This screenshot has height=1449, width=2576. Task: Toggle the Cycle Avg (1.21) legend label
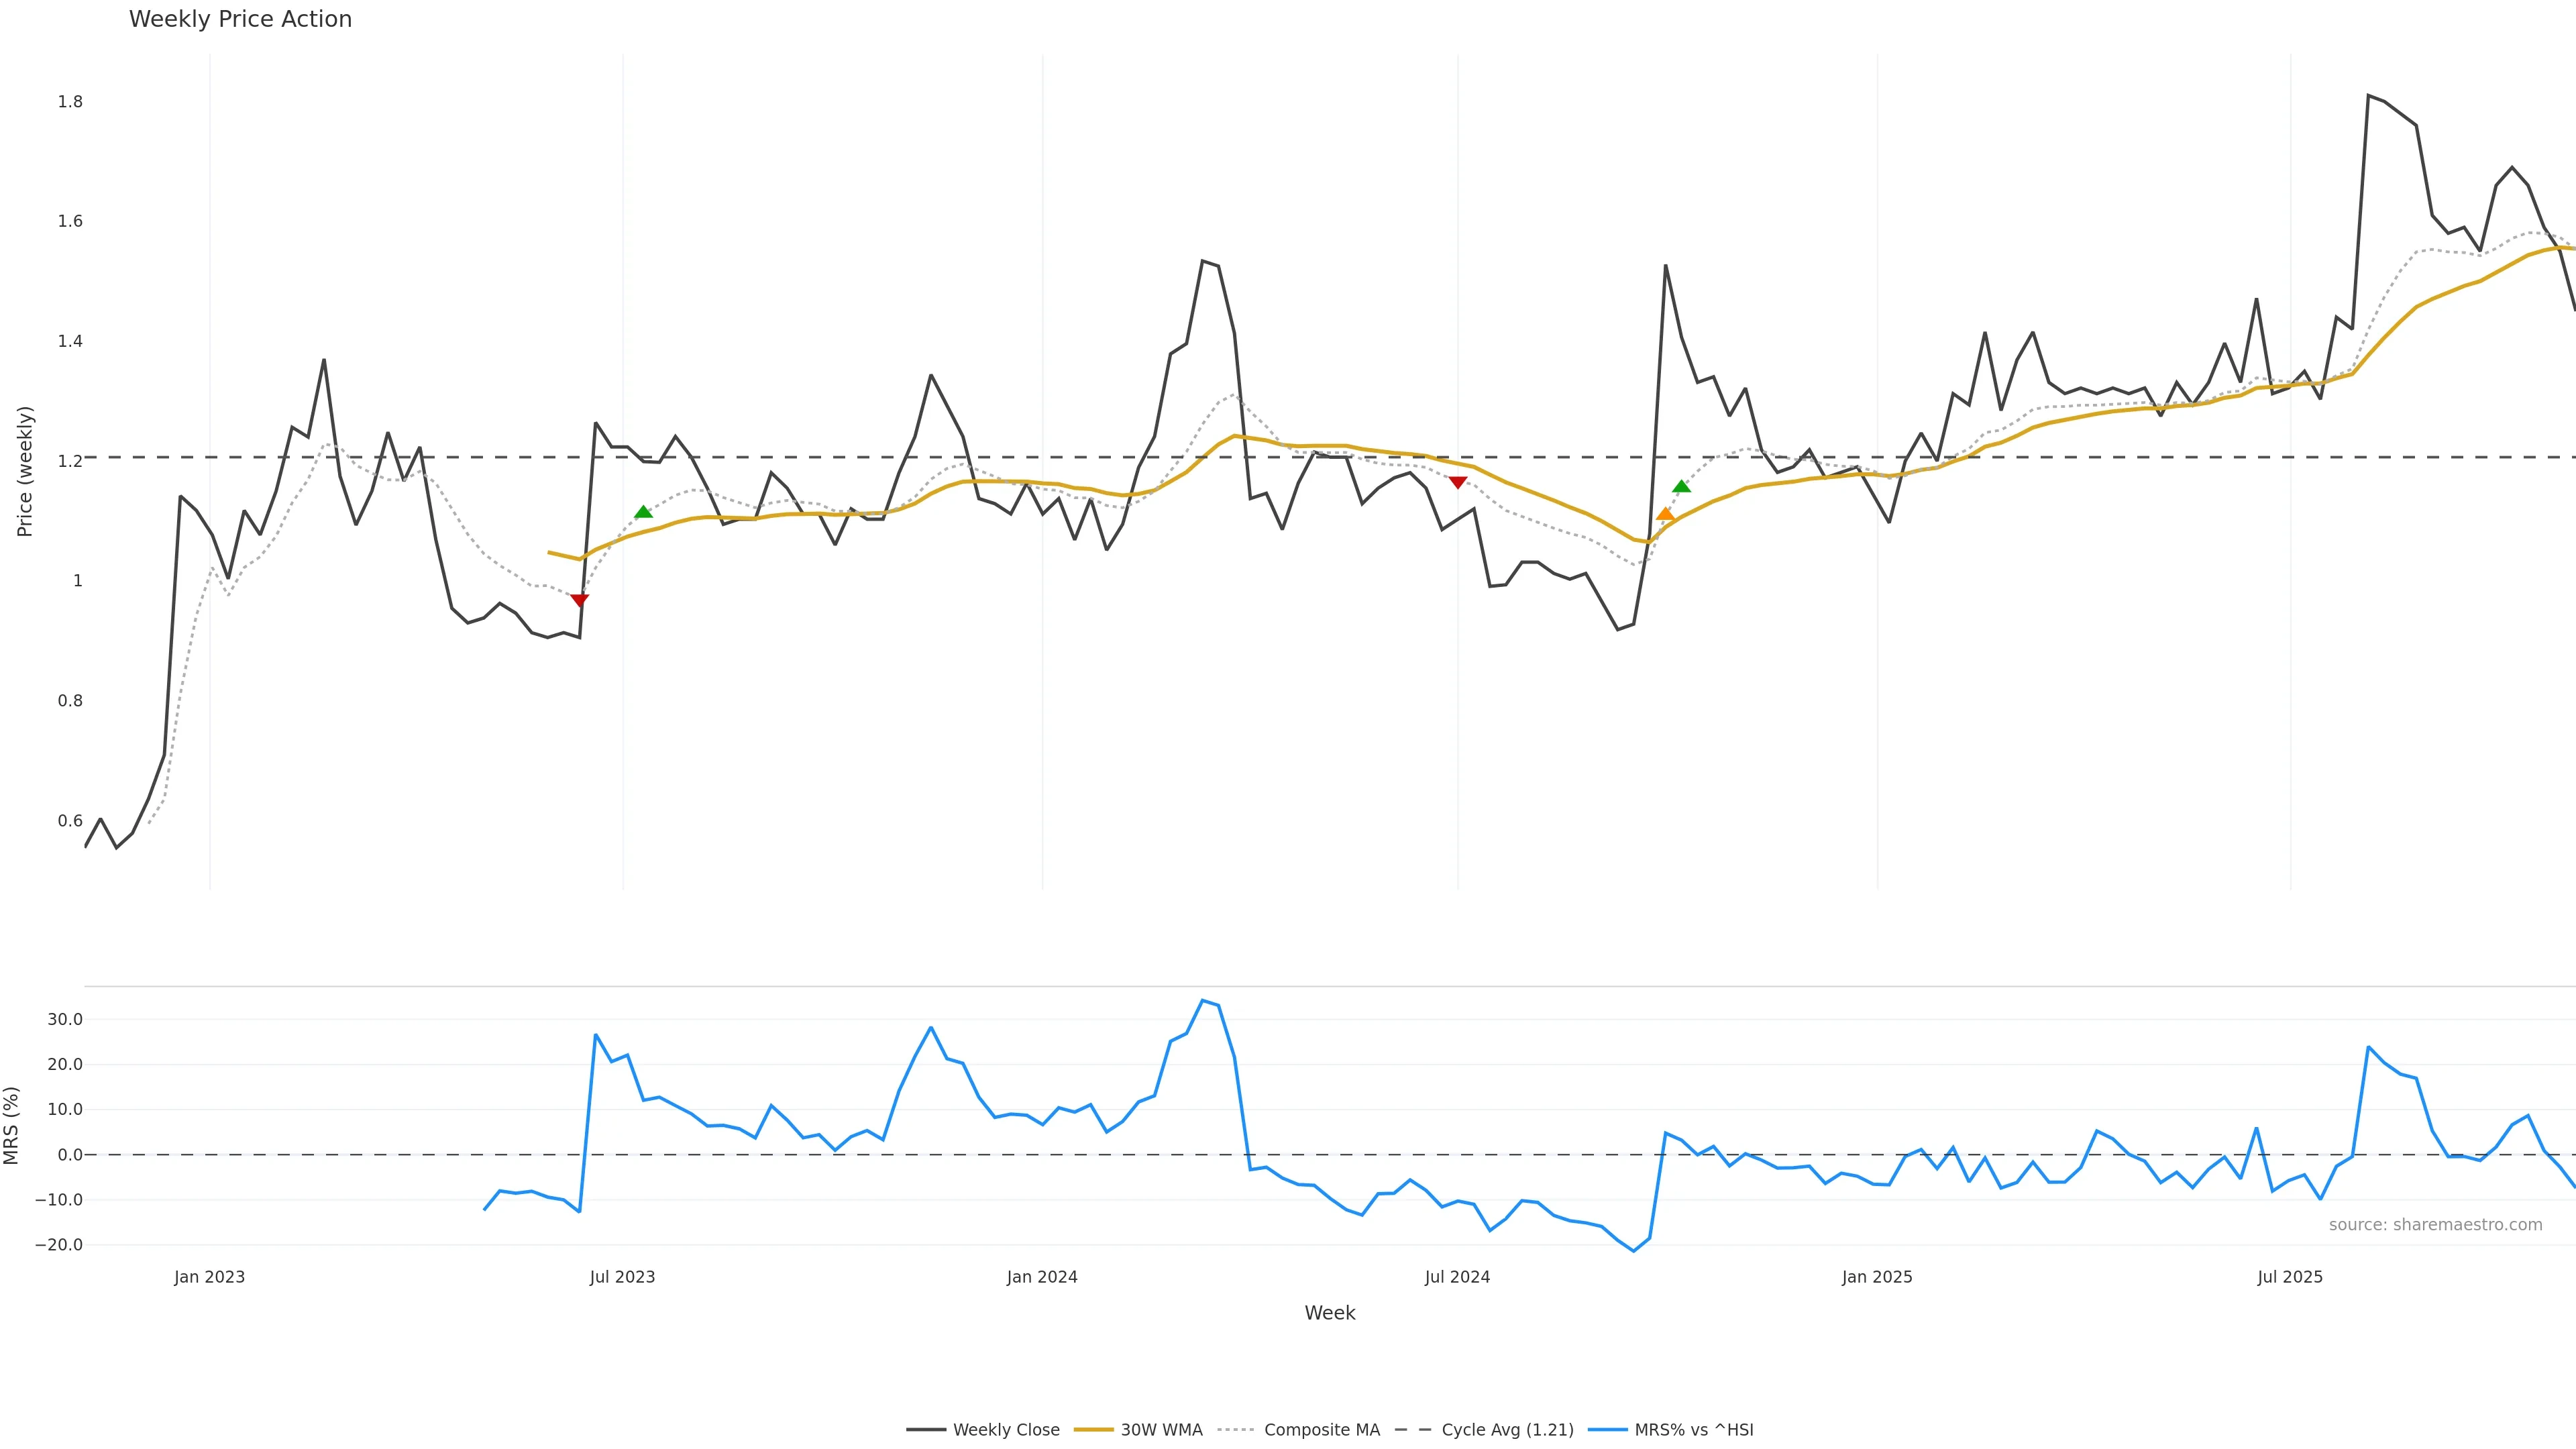(1507, 1430)
